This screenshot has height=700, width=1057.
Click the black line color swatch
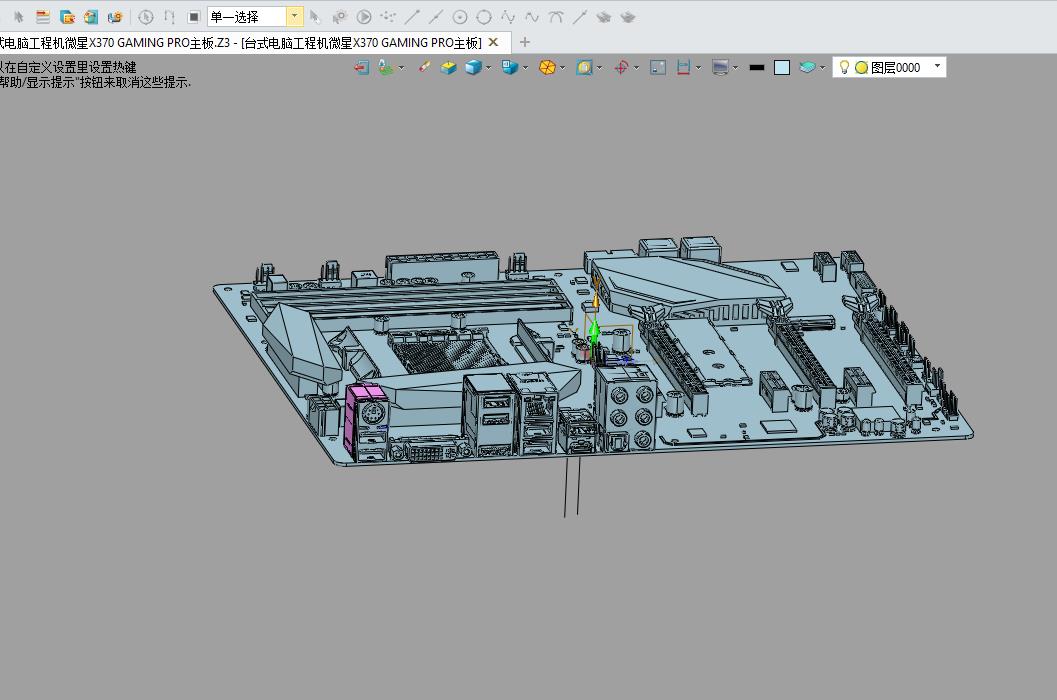756,67
